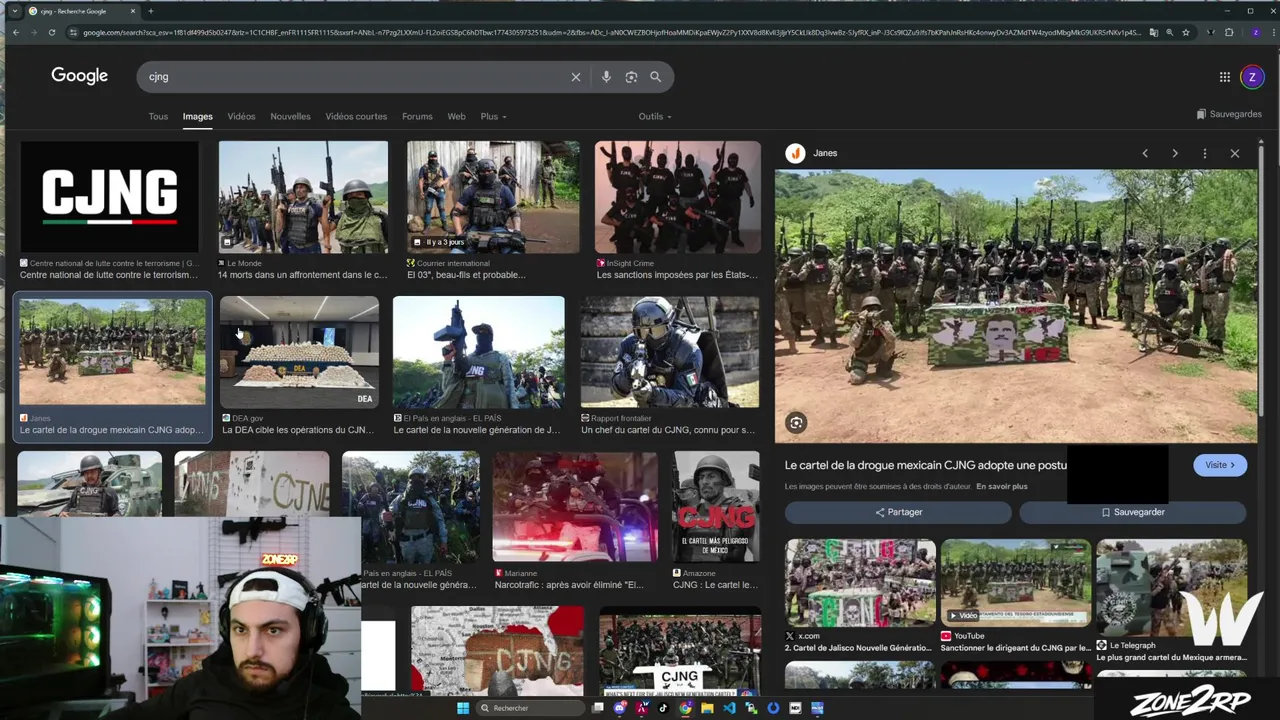Switch to the Vidéos tab
This screenshot has width=1280, height=720.
pyautogui.click(x=241, y=116)
